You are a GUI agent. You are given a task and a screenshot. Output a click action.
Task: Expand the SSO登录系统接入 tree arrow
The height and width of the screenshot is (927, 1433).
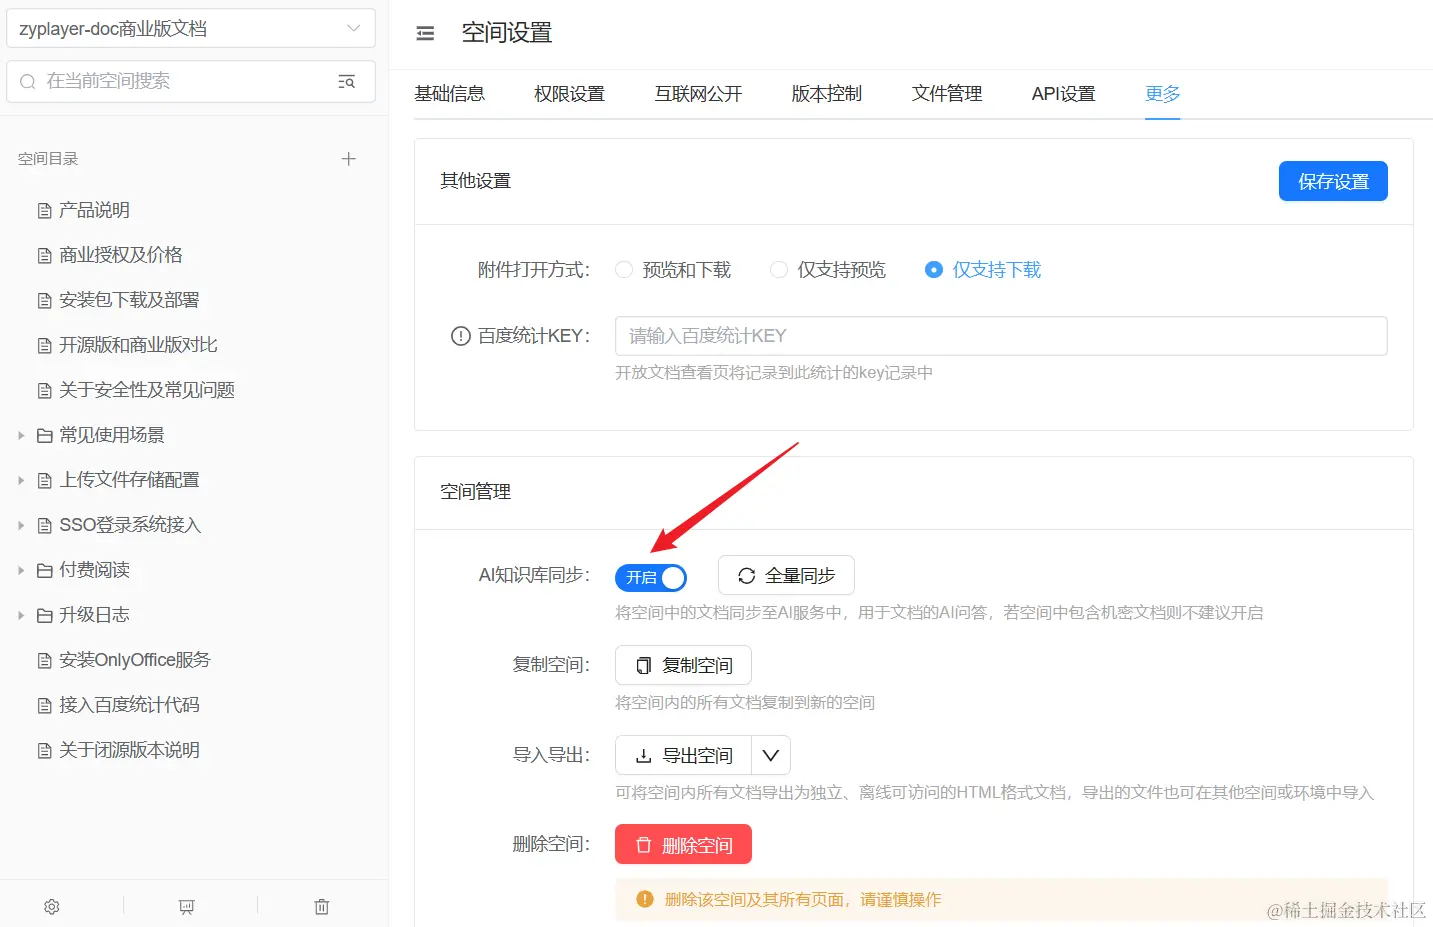pyautogui.click(x=21, y=525)
